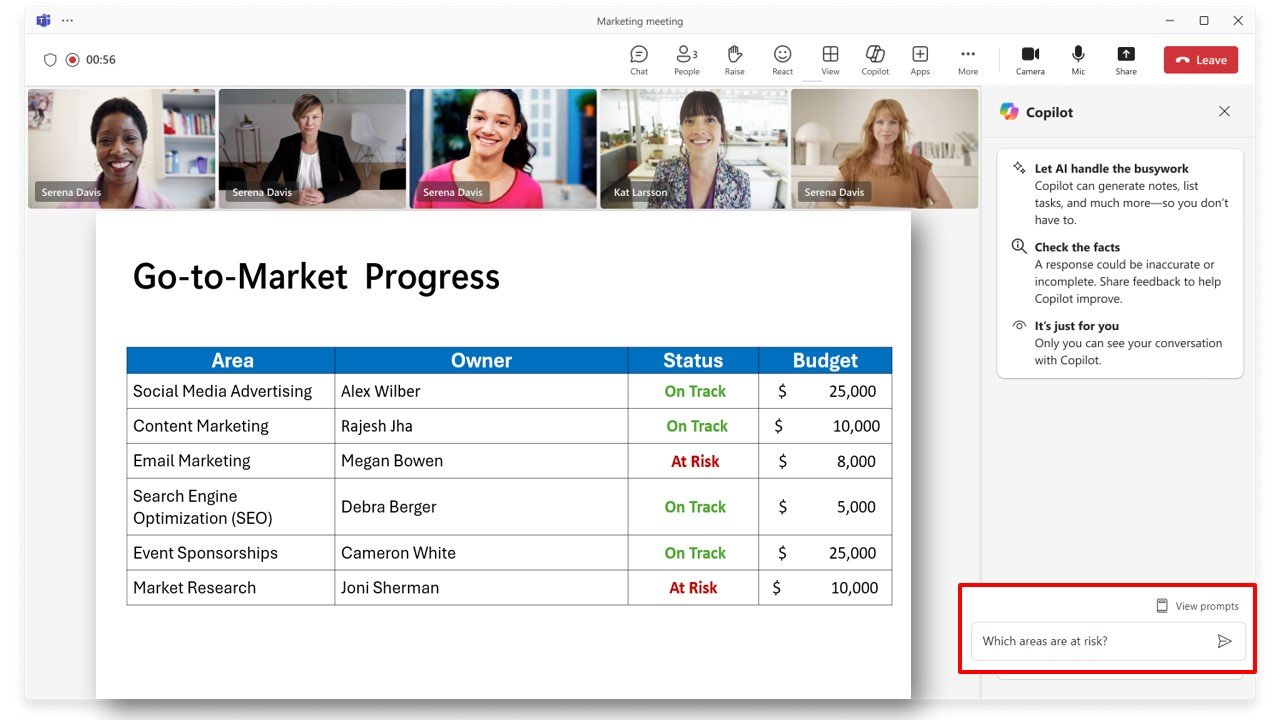Viewport: 1280px width, 720px height.
Task: Toggle the Camera on or off
Action: pos(1030,60)
